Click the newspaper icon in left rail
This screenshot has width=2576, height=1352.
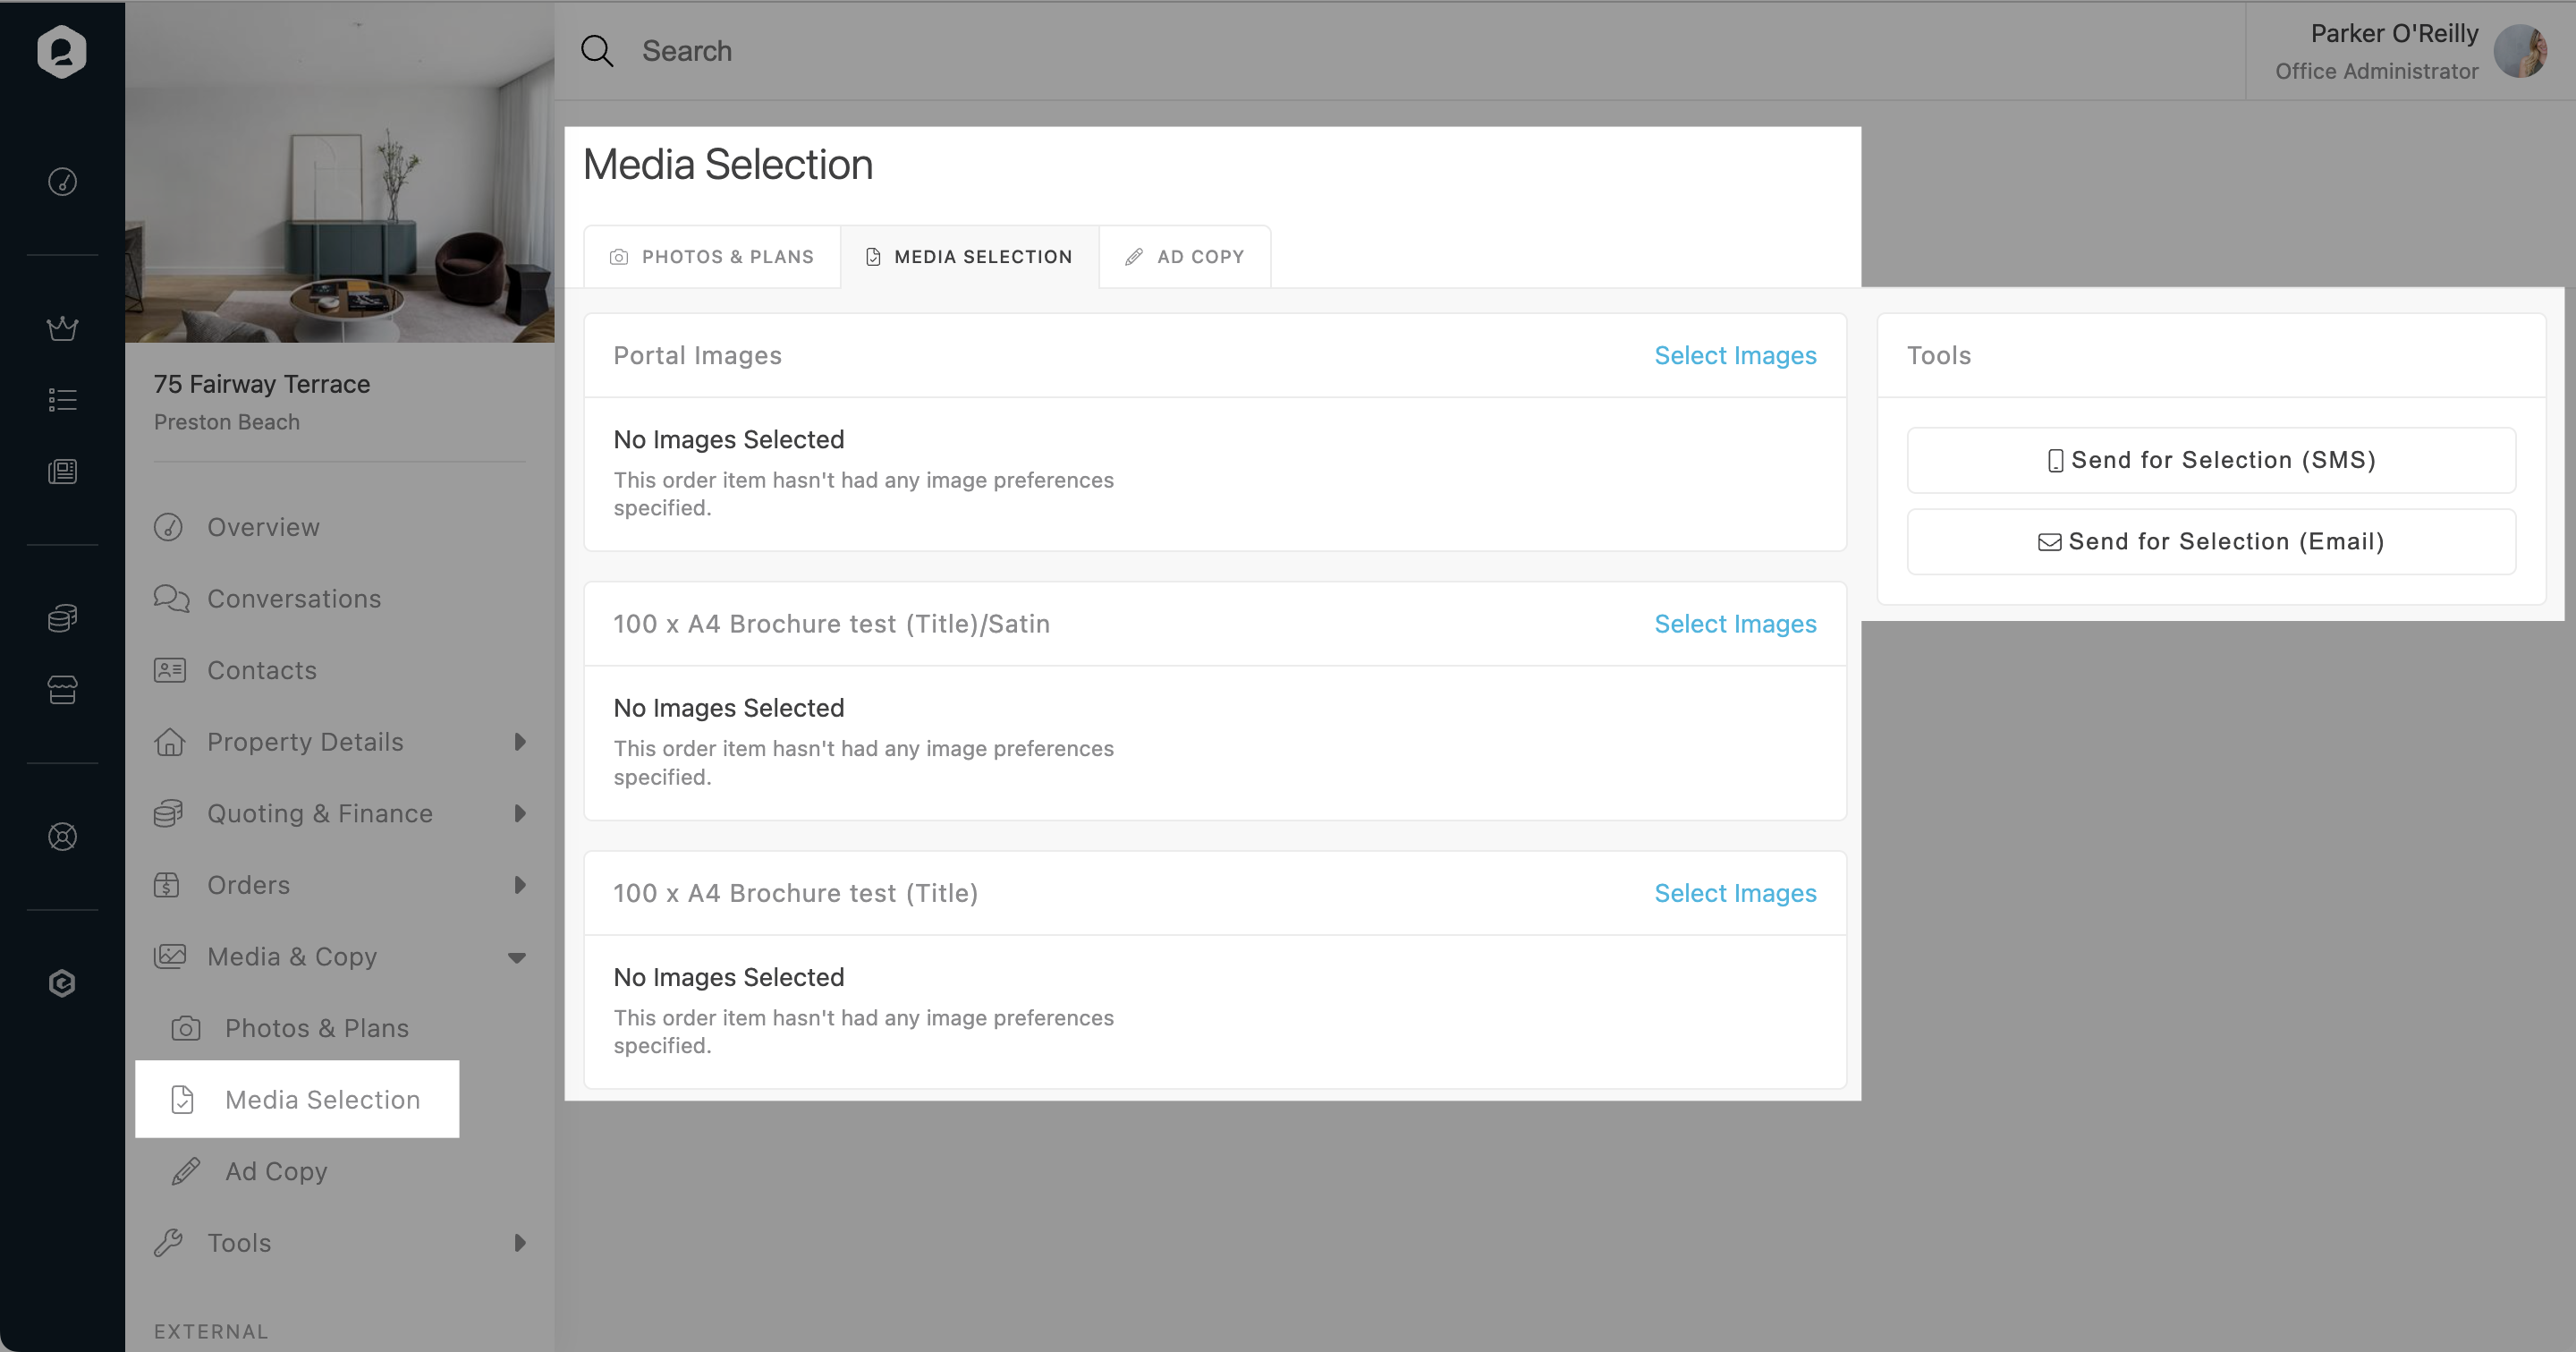coord(62,471)
